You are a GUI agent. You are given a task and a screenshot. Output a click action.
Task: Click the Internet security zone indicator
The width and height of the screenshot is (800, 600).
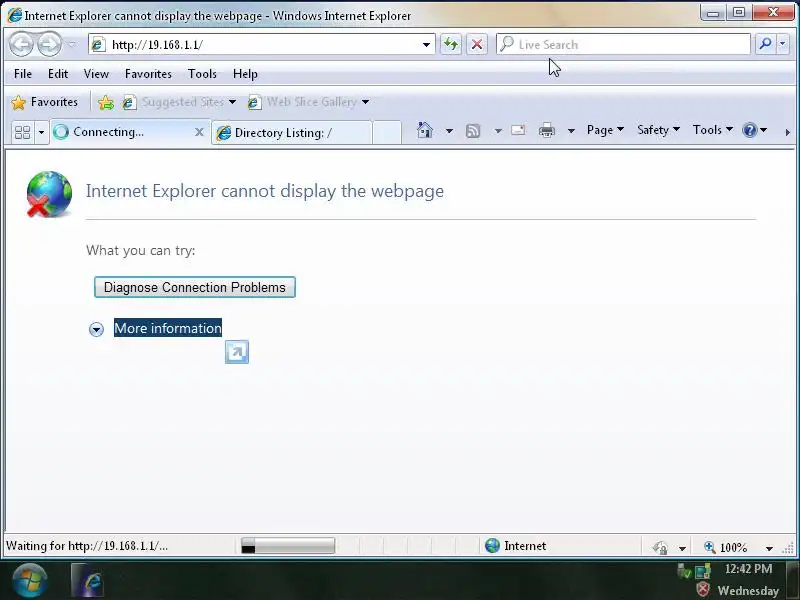point(515,546)
